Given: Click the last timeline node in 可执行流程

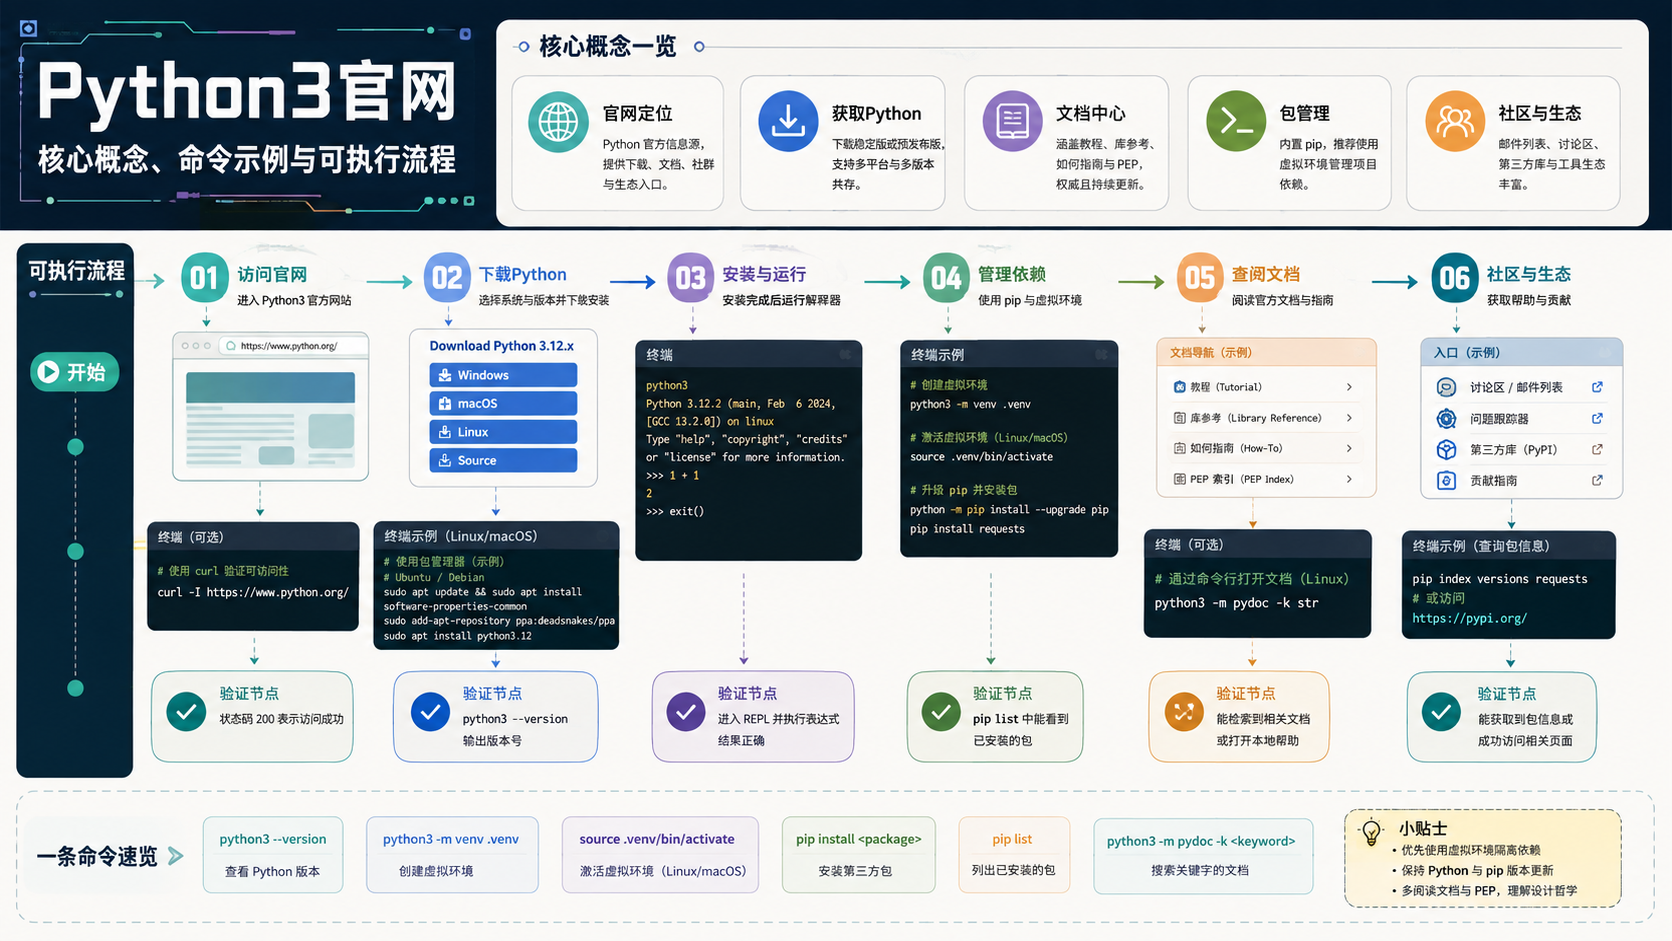Looking at the screenshot, I should click(x=75, y=688).
